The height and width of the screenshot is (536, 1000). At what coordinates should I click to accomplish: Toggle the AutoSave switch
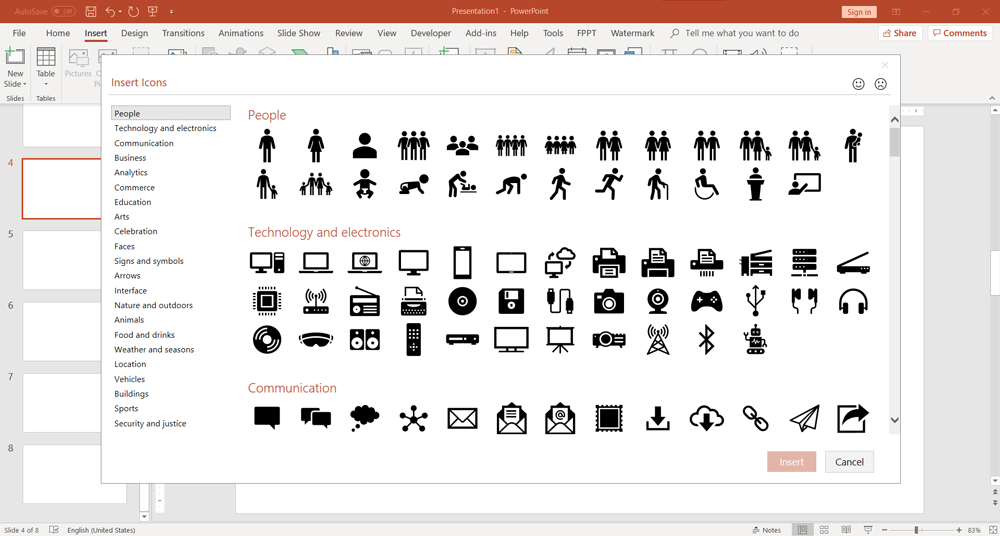tap(63, 12)
